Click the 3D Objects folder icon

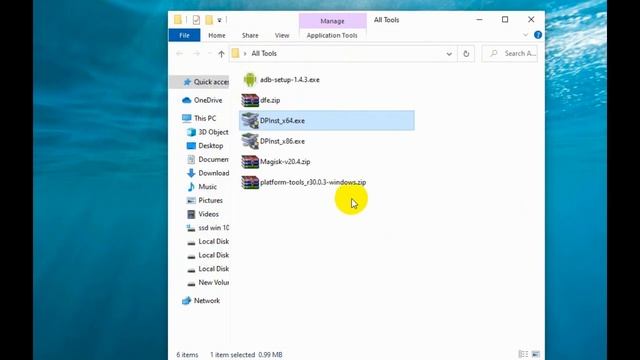[191, 132]
